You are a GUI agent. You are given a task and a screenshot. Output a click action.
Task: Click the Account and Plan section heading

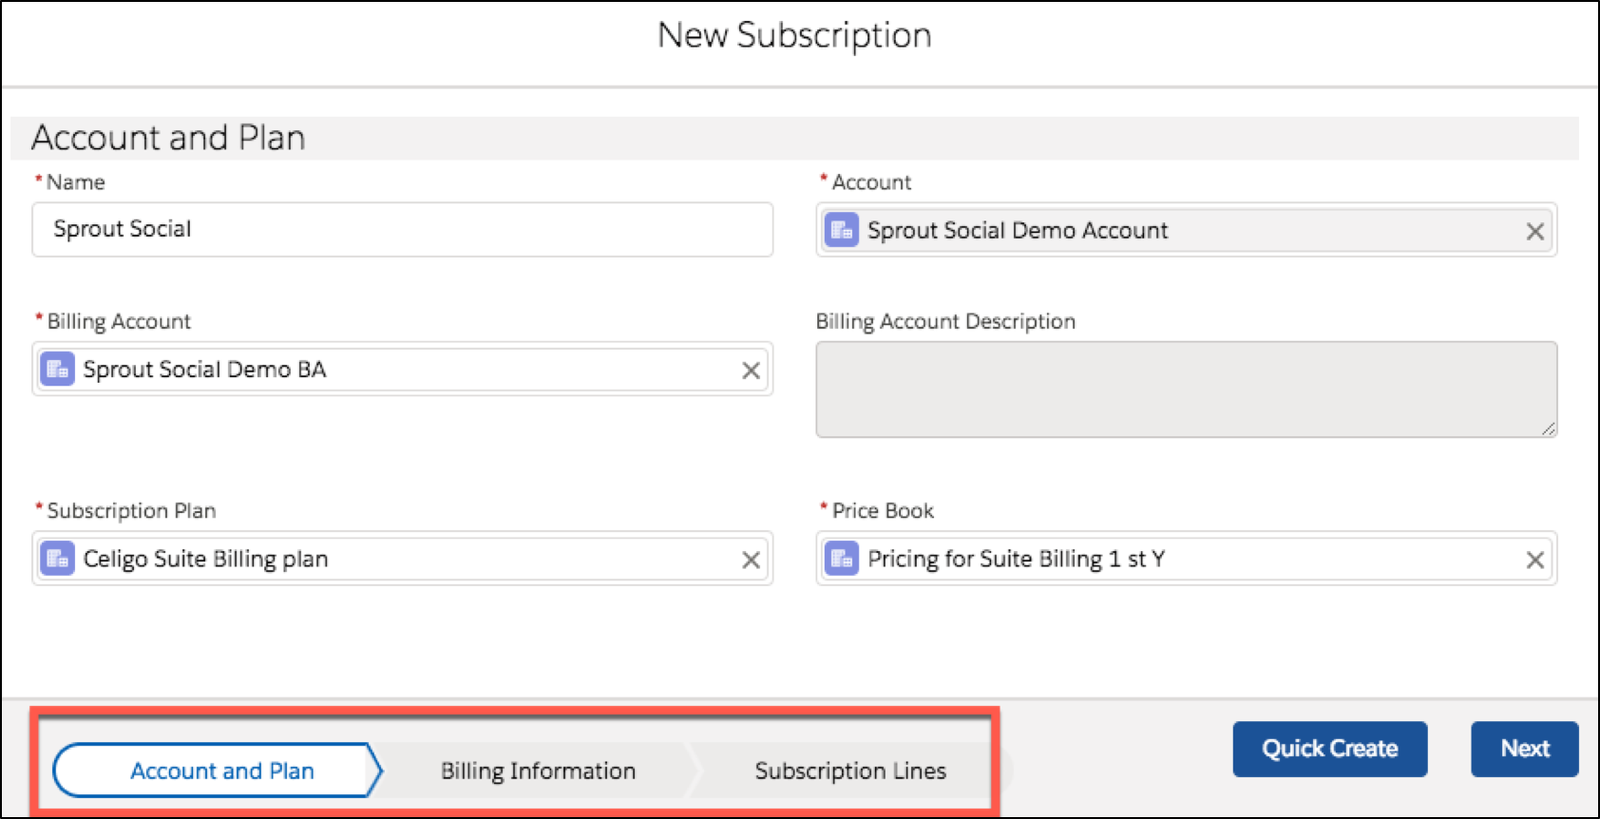168,138
